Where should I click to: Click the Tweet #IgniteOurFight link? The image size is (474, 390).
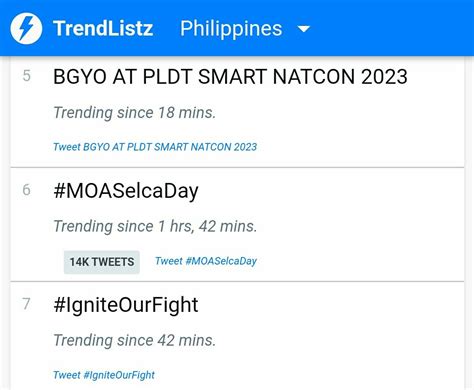point(104,375)
